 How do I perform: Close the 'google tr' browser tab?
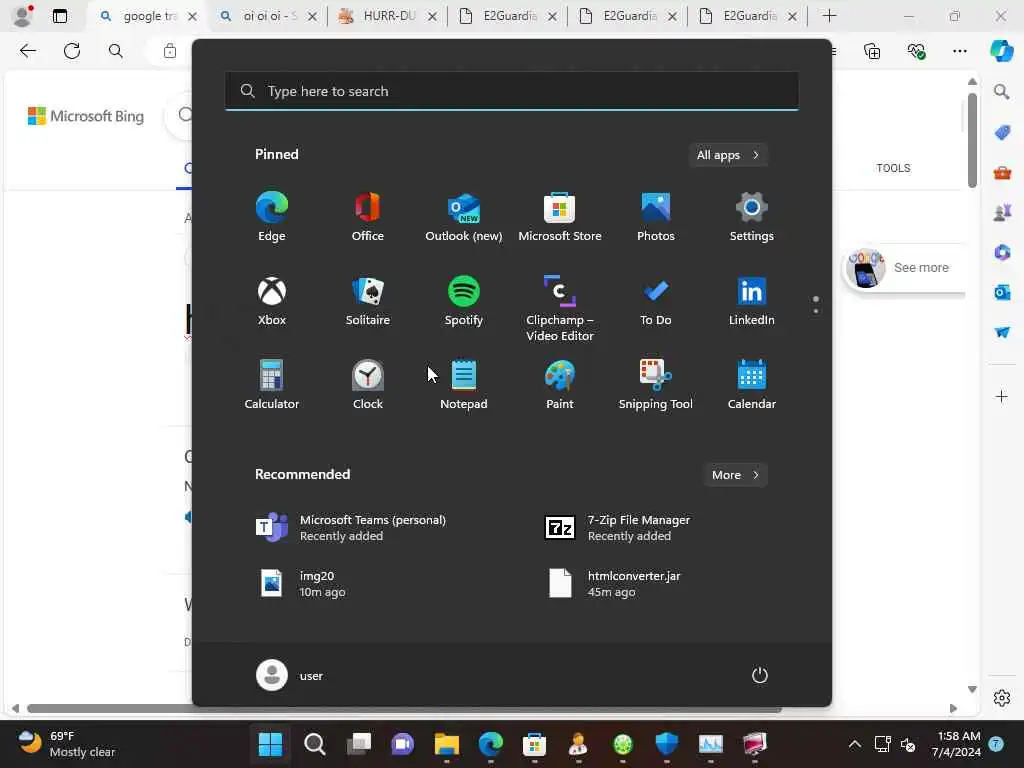pos(192,16)
